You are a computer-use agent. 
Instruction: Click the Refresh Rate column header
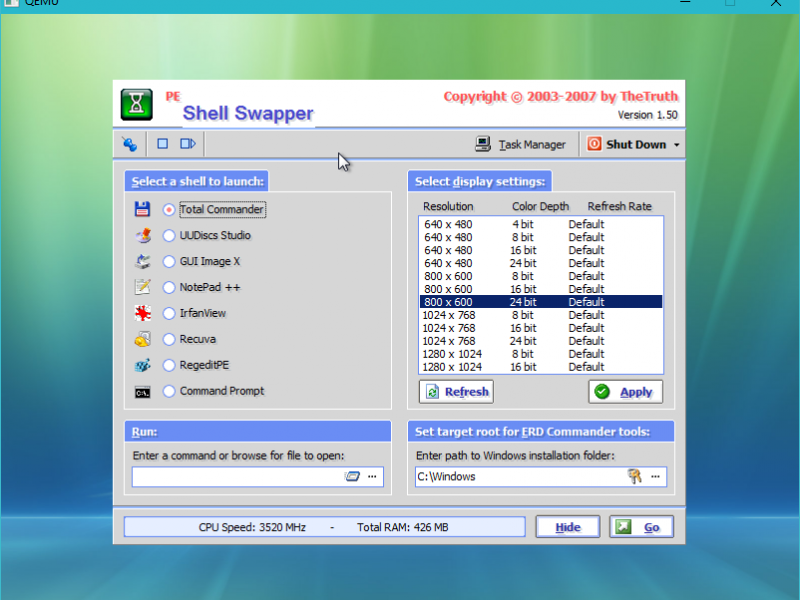[619, 207]
